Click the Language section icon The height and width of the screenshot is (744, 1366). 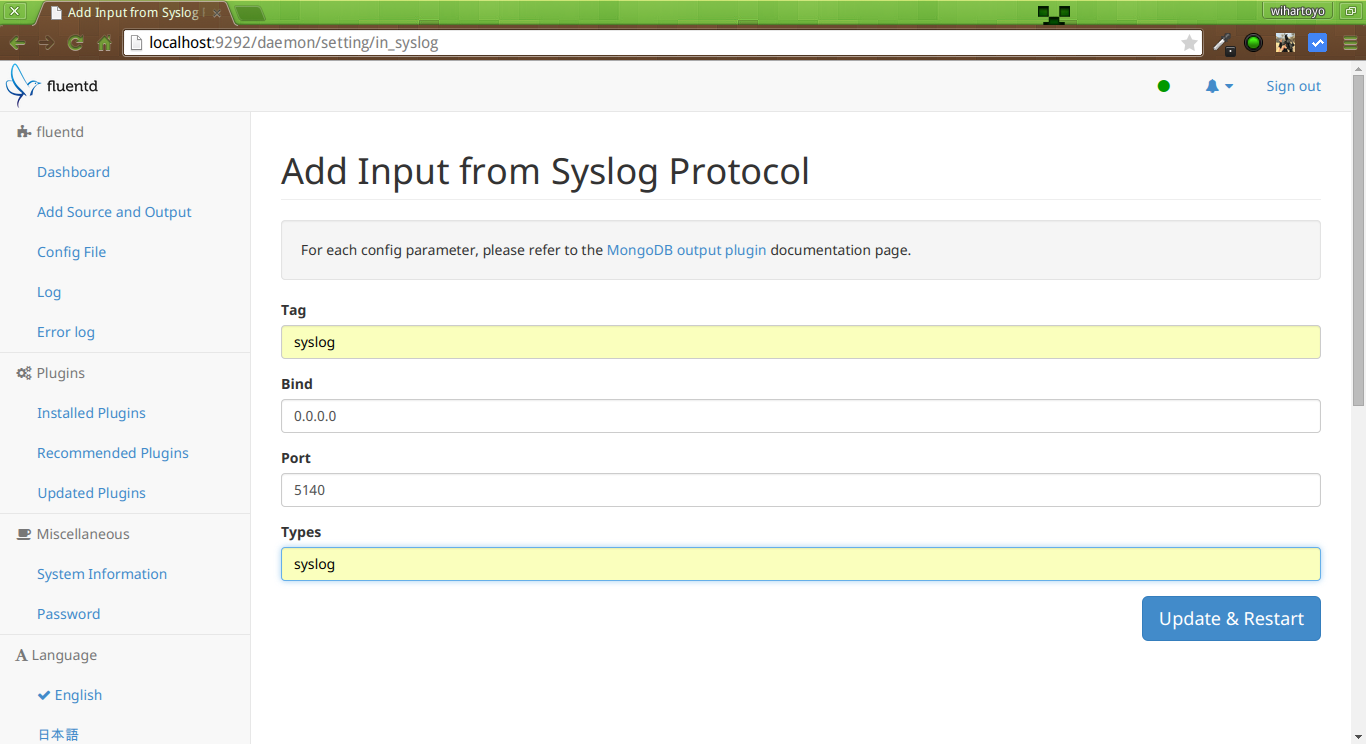point(21,654)
